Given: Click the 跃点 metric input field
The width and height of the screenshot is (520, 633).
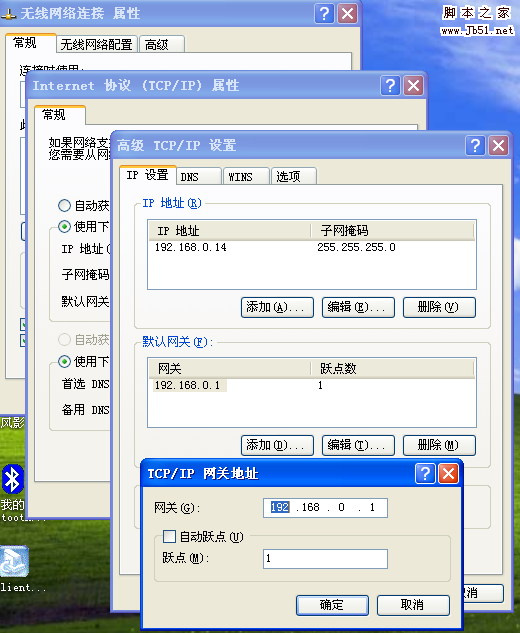Looking at the screenshot, I should tap(325, 559).
